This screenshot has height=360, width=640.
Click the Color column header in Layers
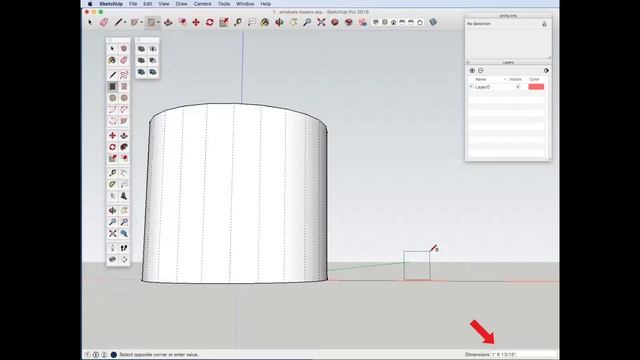pos(534,79)
